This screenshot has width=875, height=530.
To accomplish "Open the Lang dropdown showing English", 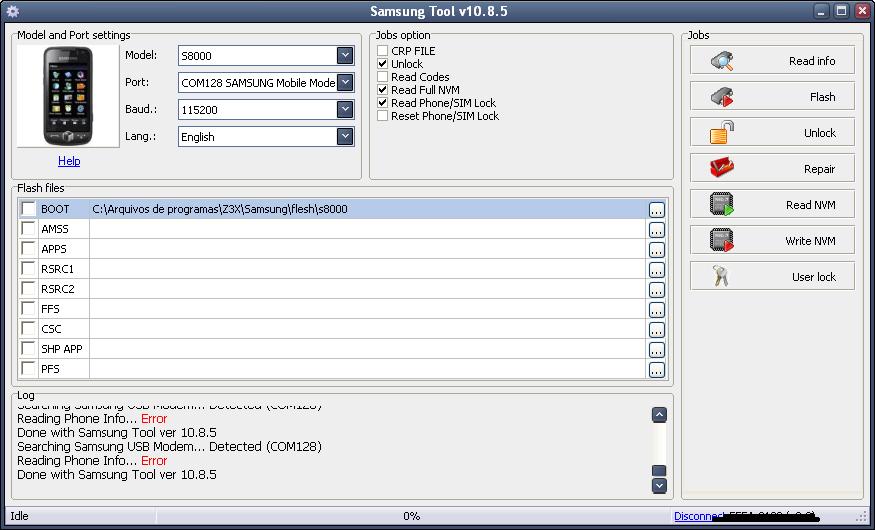I will click(x=345, y=136).
